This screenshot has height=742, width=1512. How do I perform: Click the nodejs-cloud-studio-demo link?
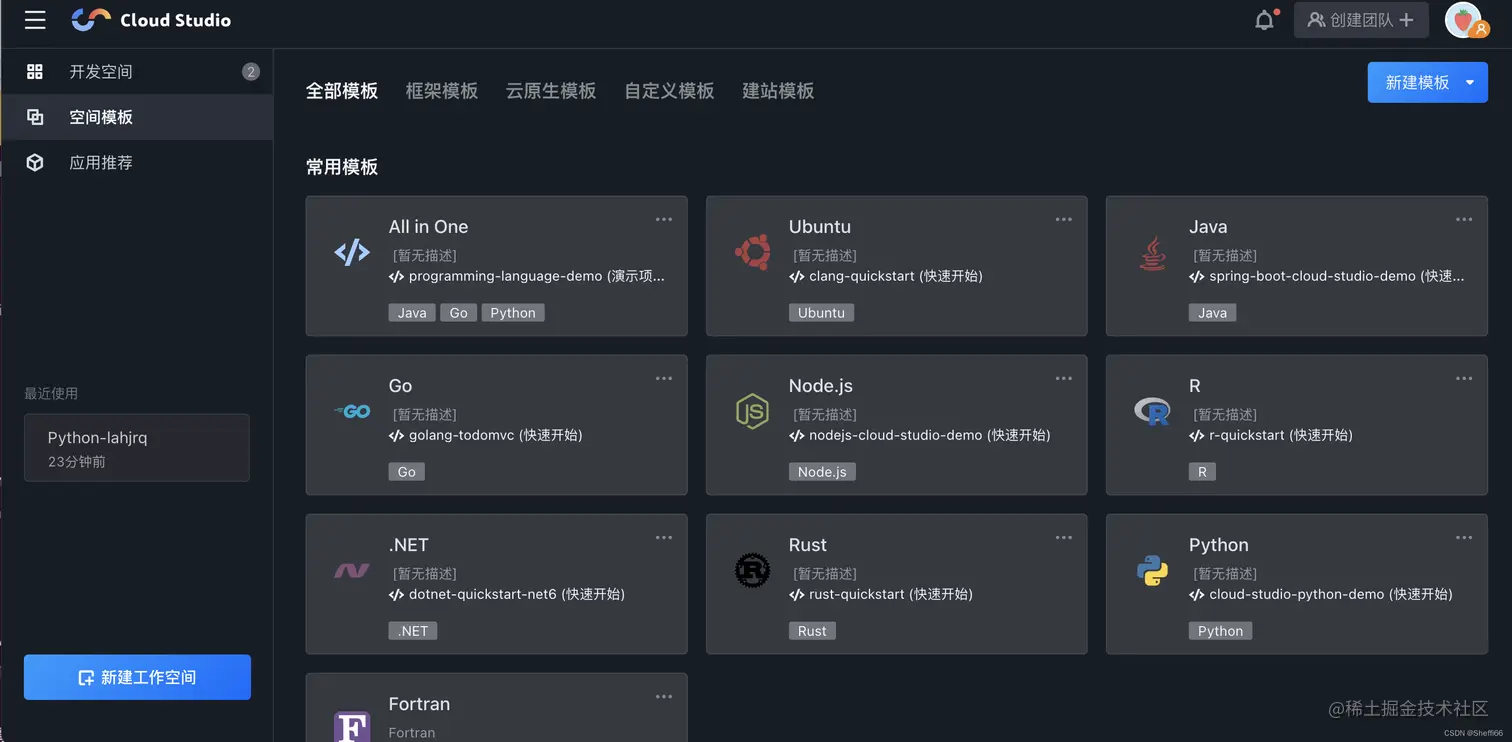point(920,435)
